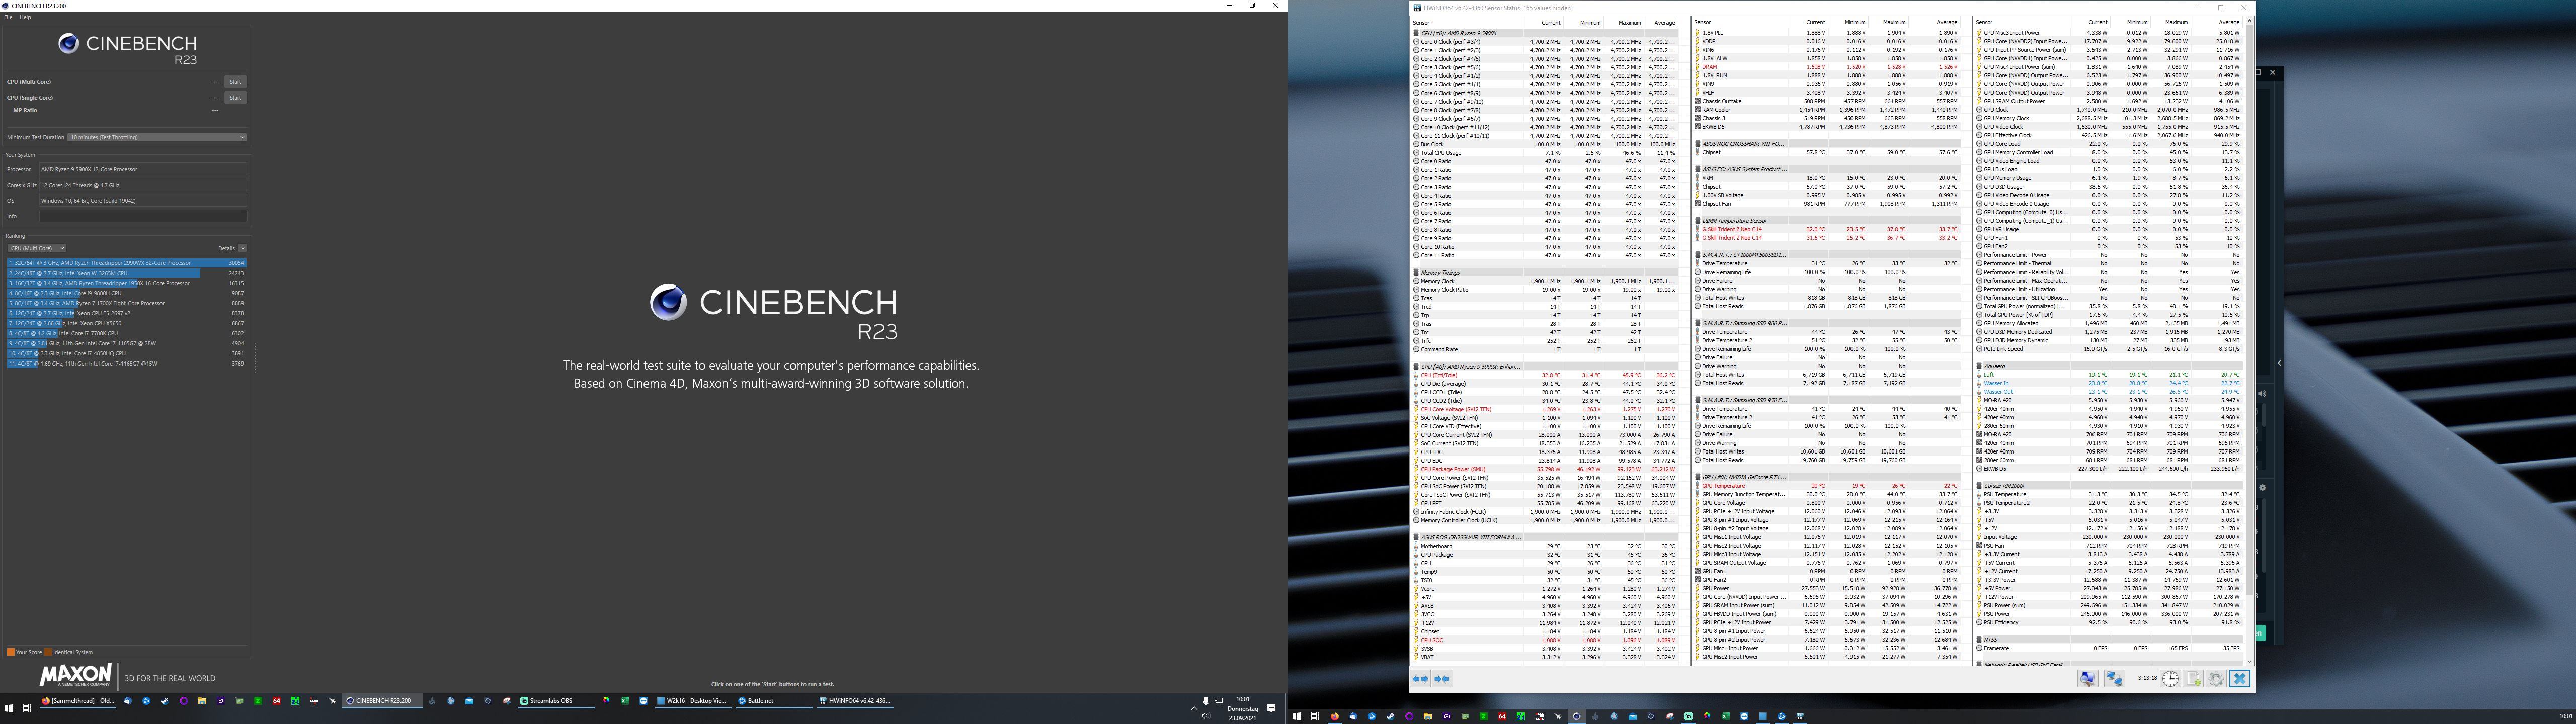Open Excel from the left taskbar
Image resolution: width=2576 pixels, height=724 pixels.
(625, 701)
